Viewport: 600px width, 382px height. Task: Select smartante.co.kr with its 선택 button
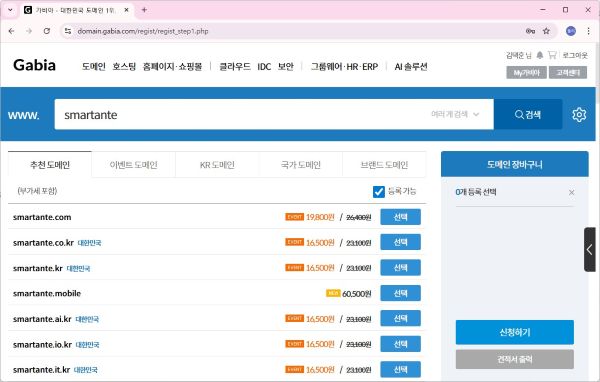400,242
